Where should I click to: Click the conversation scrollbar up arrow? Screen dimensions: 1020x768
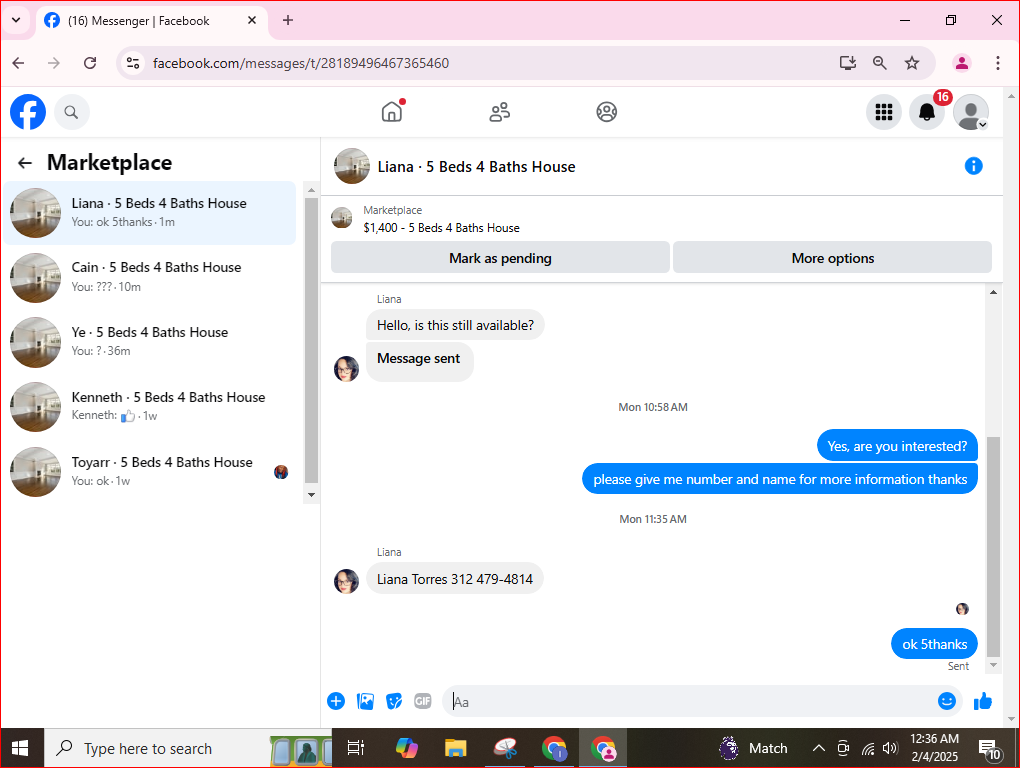[x=993, y=292]
